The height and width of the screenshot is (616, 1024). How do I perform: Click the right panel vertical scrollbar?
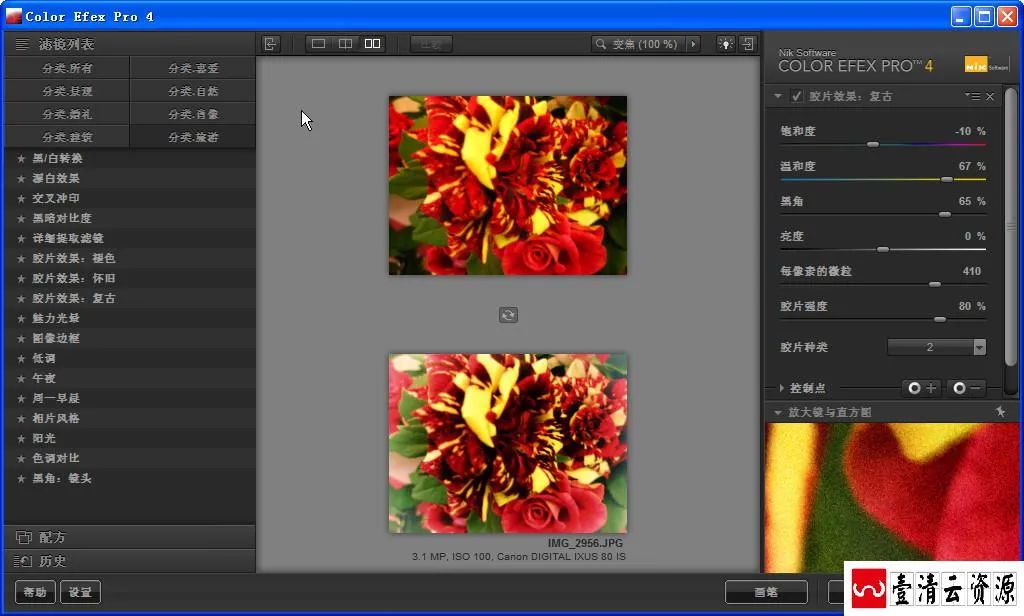pyautogui.click(x=1010, y=227)
